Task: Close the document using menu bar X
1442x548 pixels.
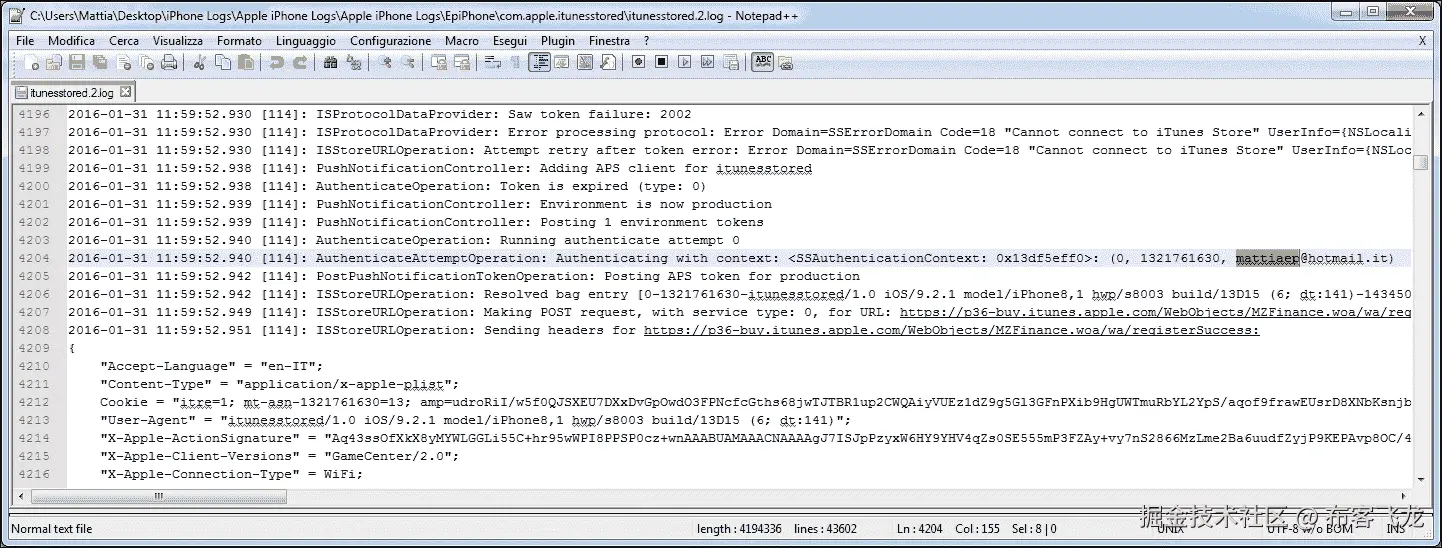Action: [1422, 41]
